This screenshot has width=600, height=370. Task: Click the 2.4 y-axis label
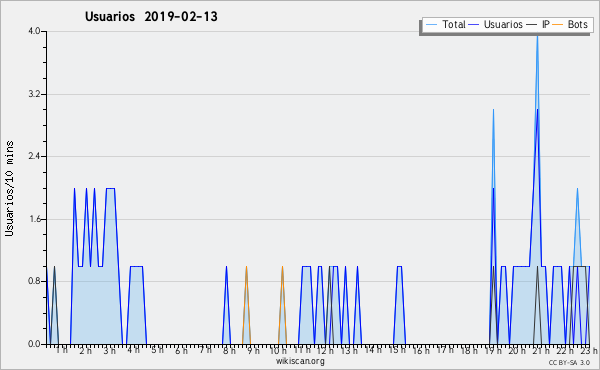[34, 156]
